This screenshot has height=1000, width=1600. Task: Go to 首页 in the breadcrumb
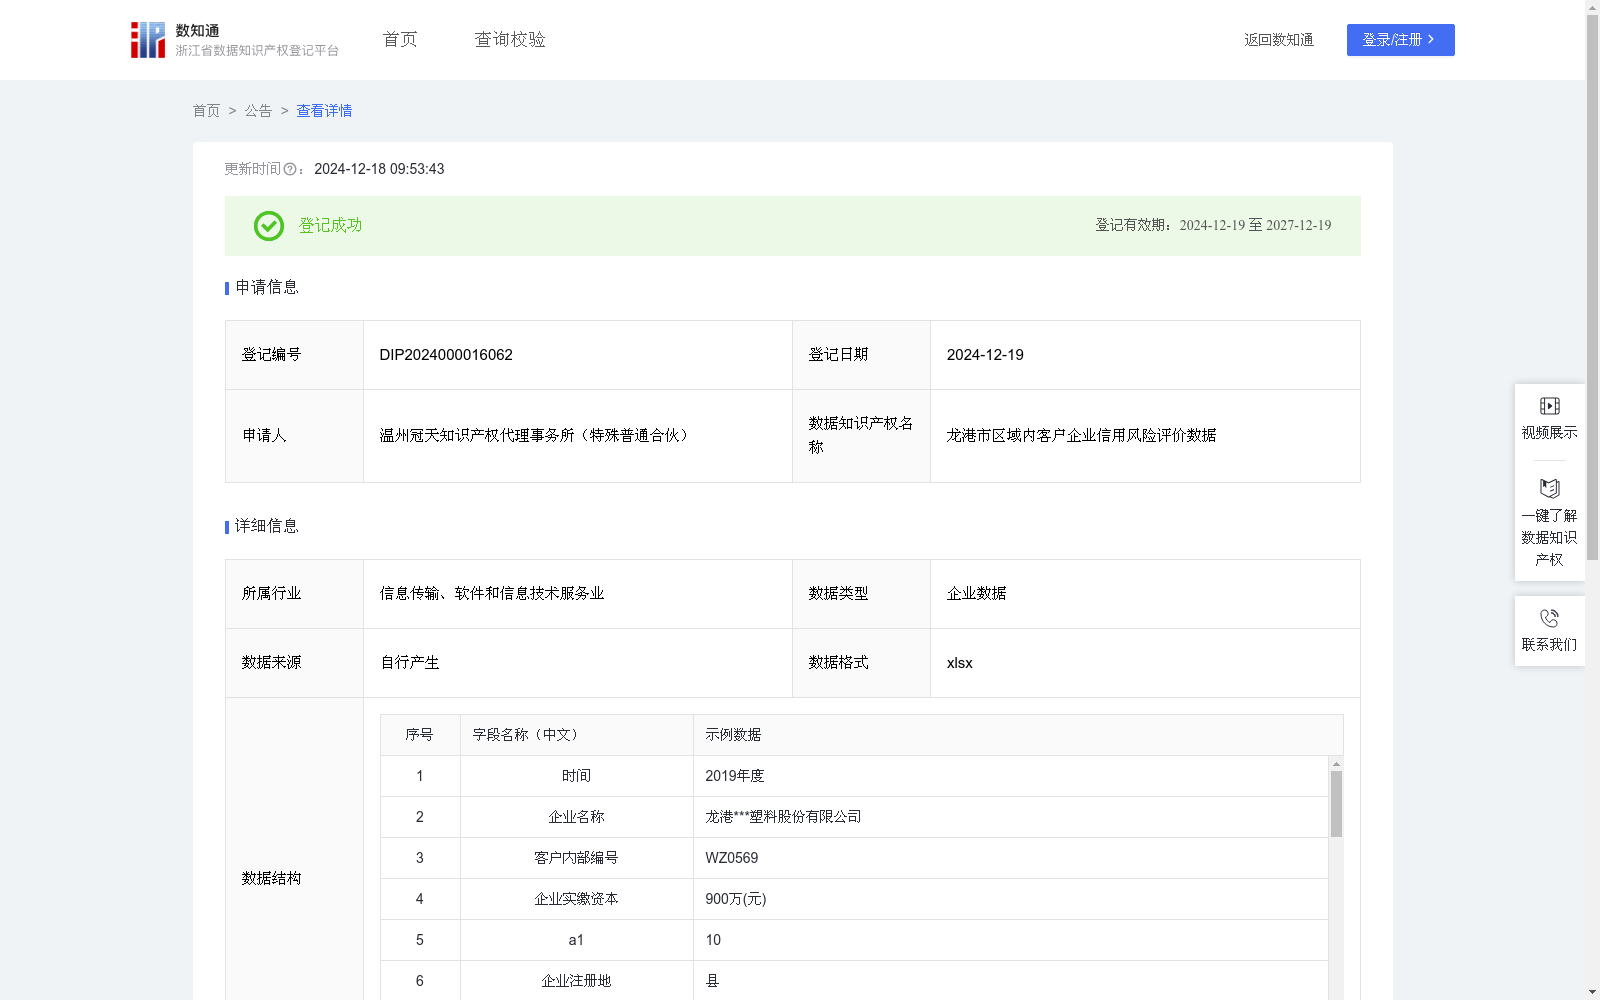pos(206,111)
